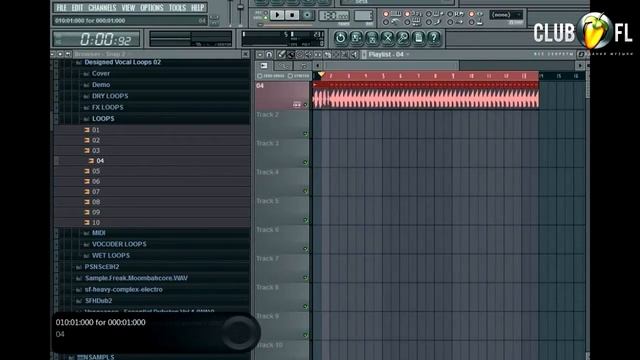Select sample 04 in LOOPS
Screen dimensions: 640x360
tap(100, 161)
